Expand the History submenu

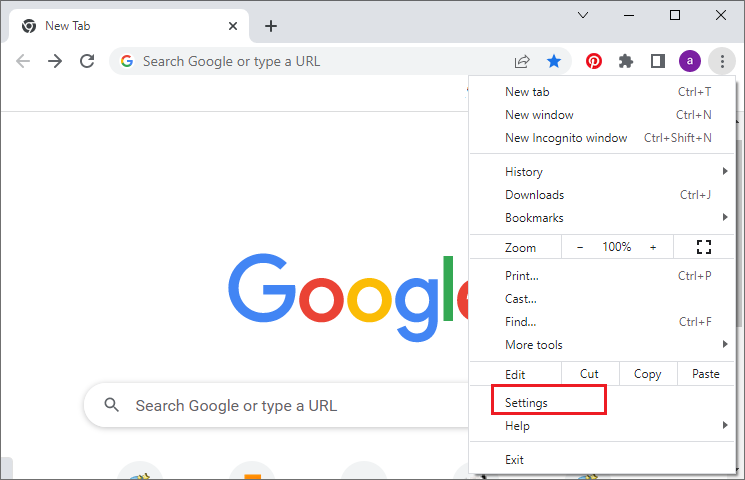pyautogui.click(x=602, y=172)
